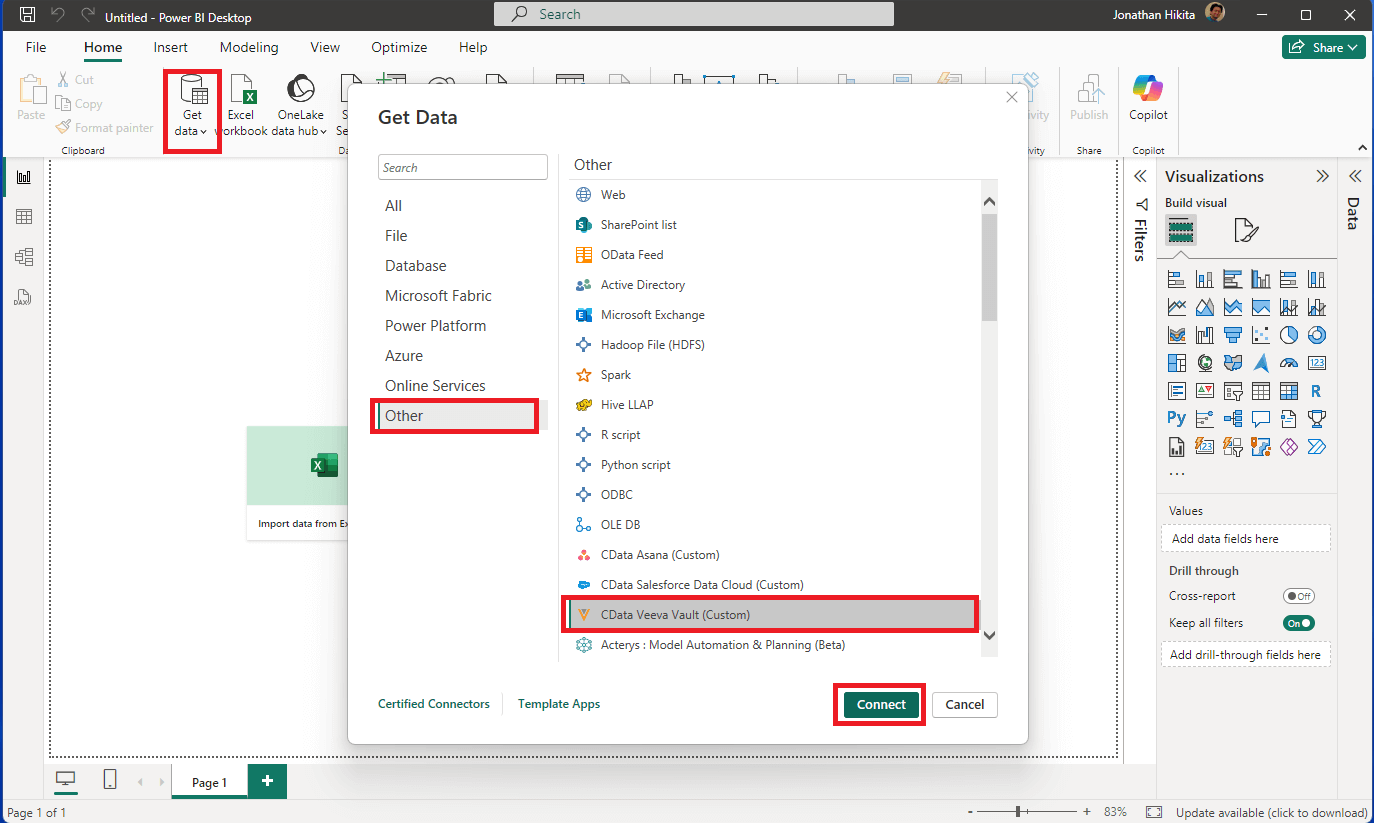Click Update available in status bar
The height and width of the screenshot is (823, 1374).
pyautogui.click(x=1271, y=812)
